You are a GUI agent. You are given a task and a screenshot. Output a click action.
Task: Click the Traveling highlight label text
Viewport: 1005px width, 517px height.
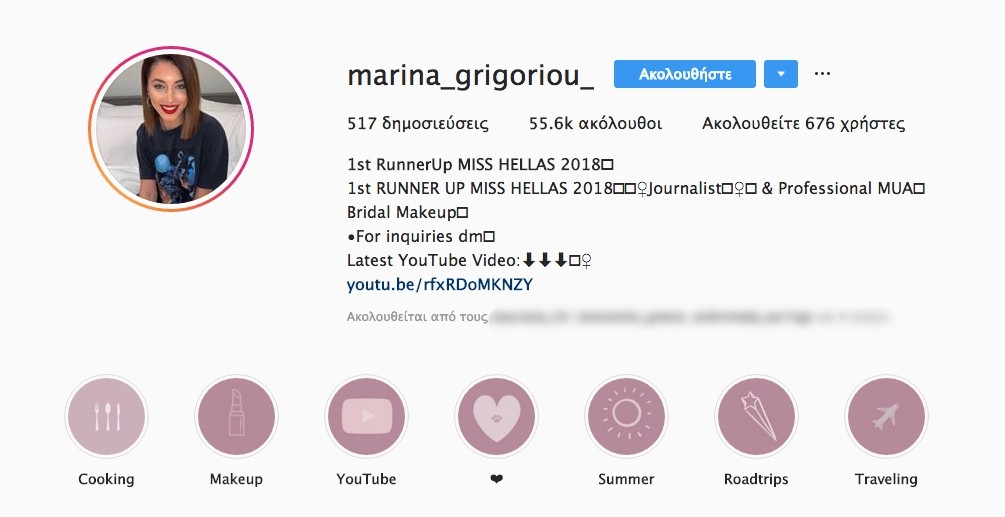[886, 479]
